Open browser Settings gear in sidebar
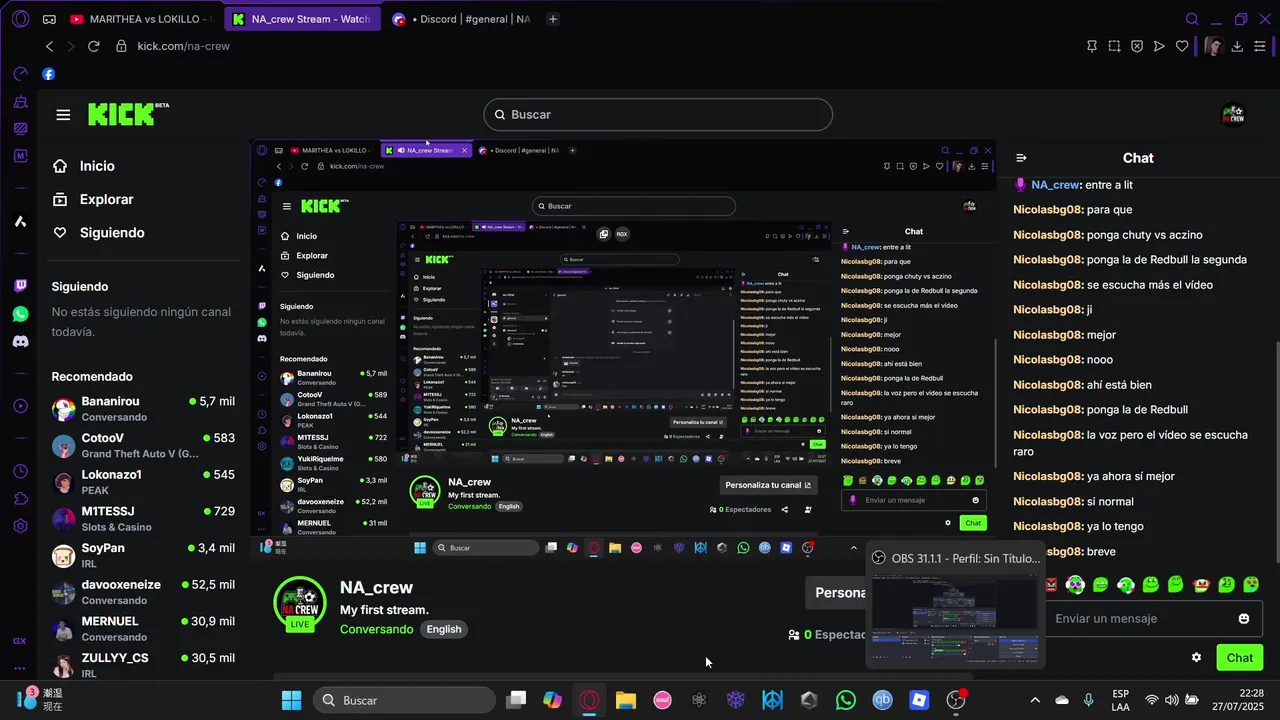The width and height of the screenshot is (1280, 720). (x=20, y=526)
